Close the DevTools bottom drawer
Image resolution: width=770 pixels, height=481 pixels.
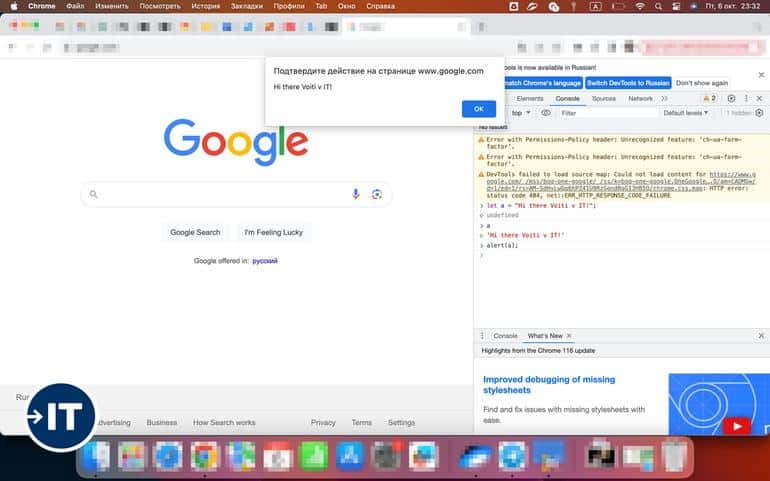pyautogui.click(x=761, y=336)
